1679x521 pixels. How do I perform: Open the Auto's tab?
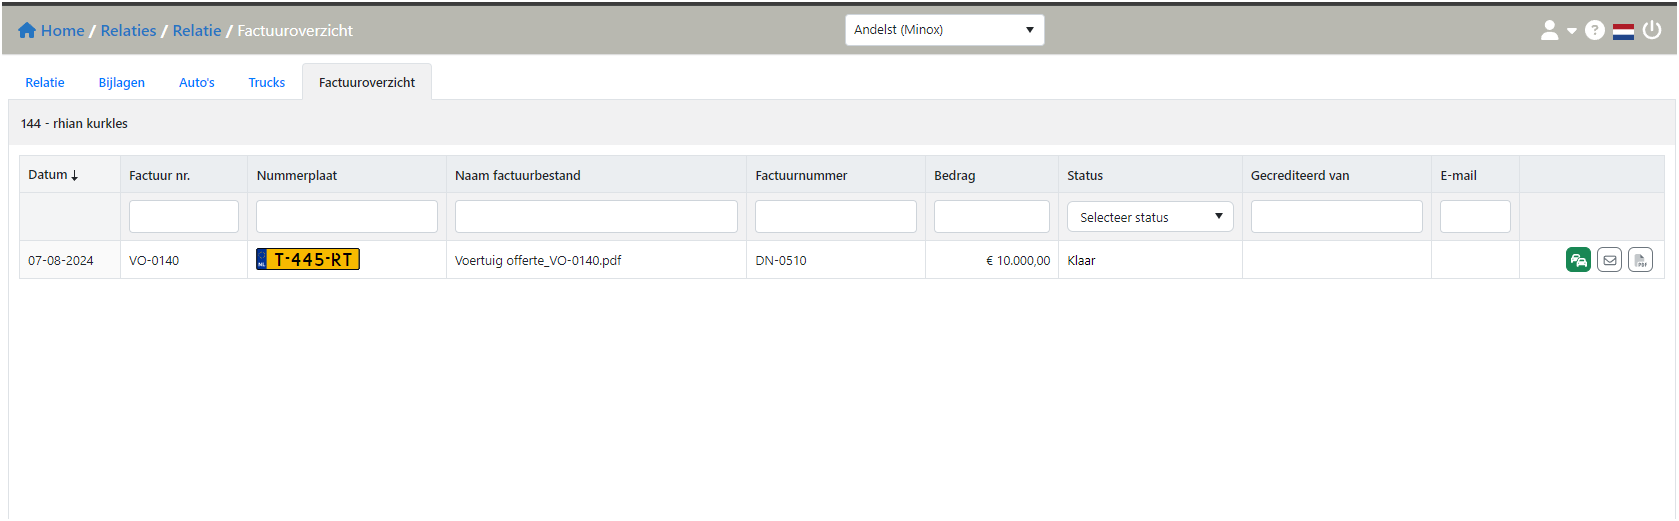[x=197, y=82]
